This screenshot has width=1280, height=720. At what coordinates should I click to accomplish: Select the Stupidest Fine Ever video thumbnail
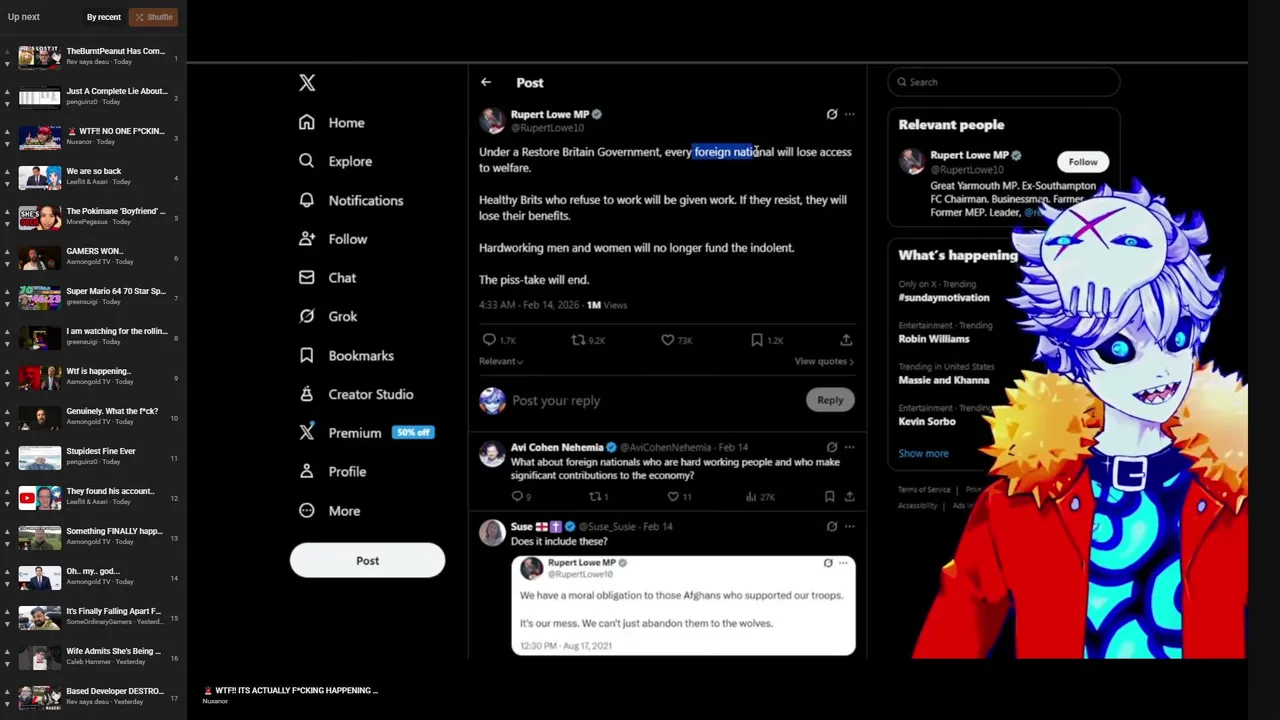[x=40, y=457]
